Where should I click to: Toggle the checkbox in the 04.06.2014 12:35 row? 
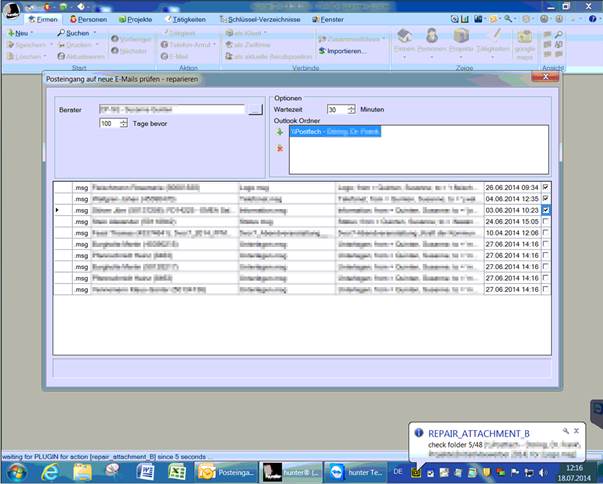pos(545,199)
